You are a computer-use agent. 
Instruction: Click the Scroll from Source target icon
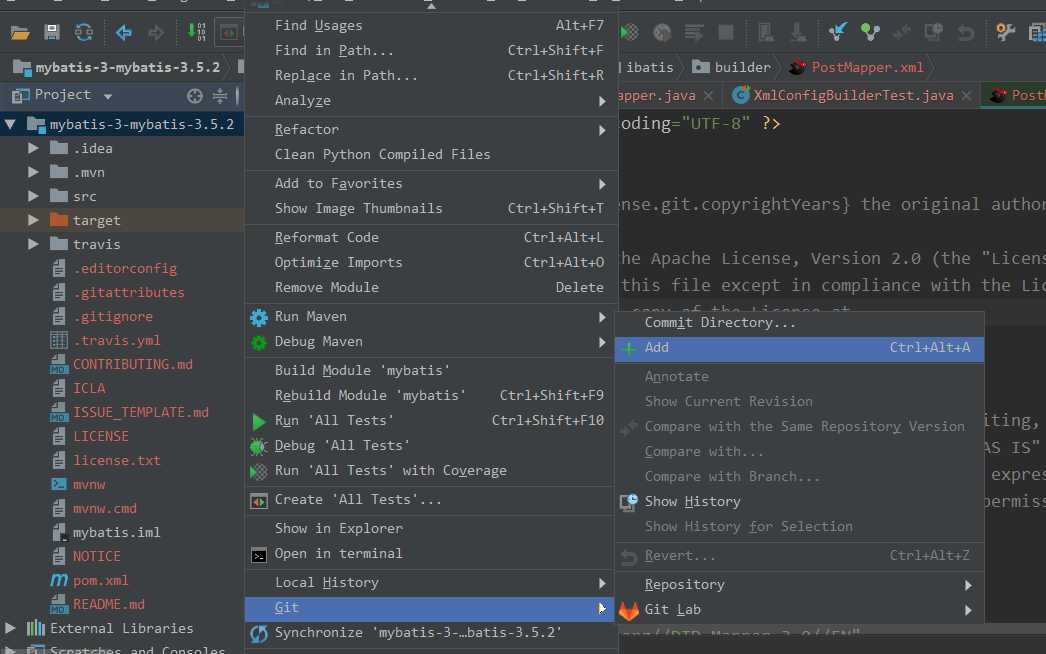(195, 96)
